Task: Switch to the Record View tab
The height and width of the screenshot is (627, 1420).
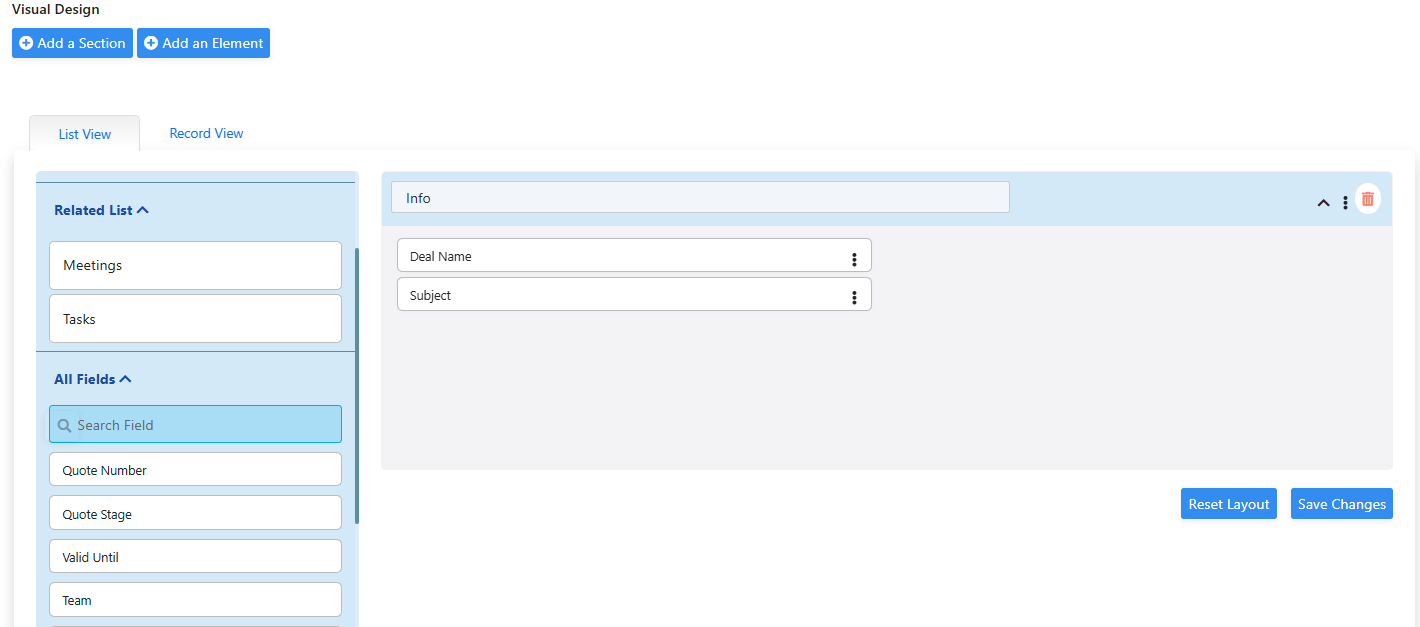Action: click(206, 133)
